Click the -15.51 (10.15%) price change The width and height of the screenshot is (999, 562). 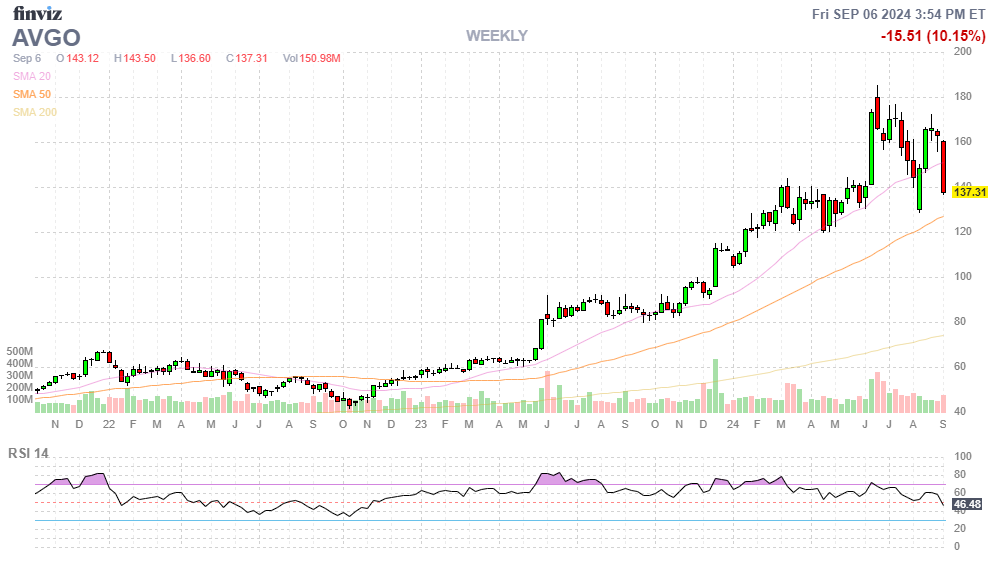pos(933,35)
